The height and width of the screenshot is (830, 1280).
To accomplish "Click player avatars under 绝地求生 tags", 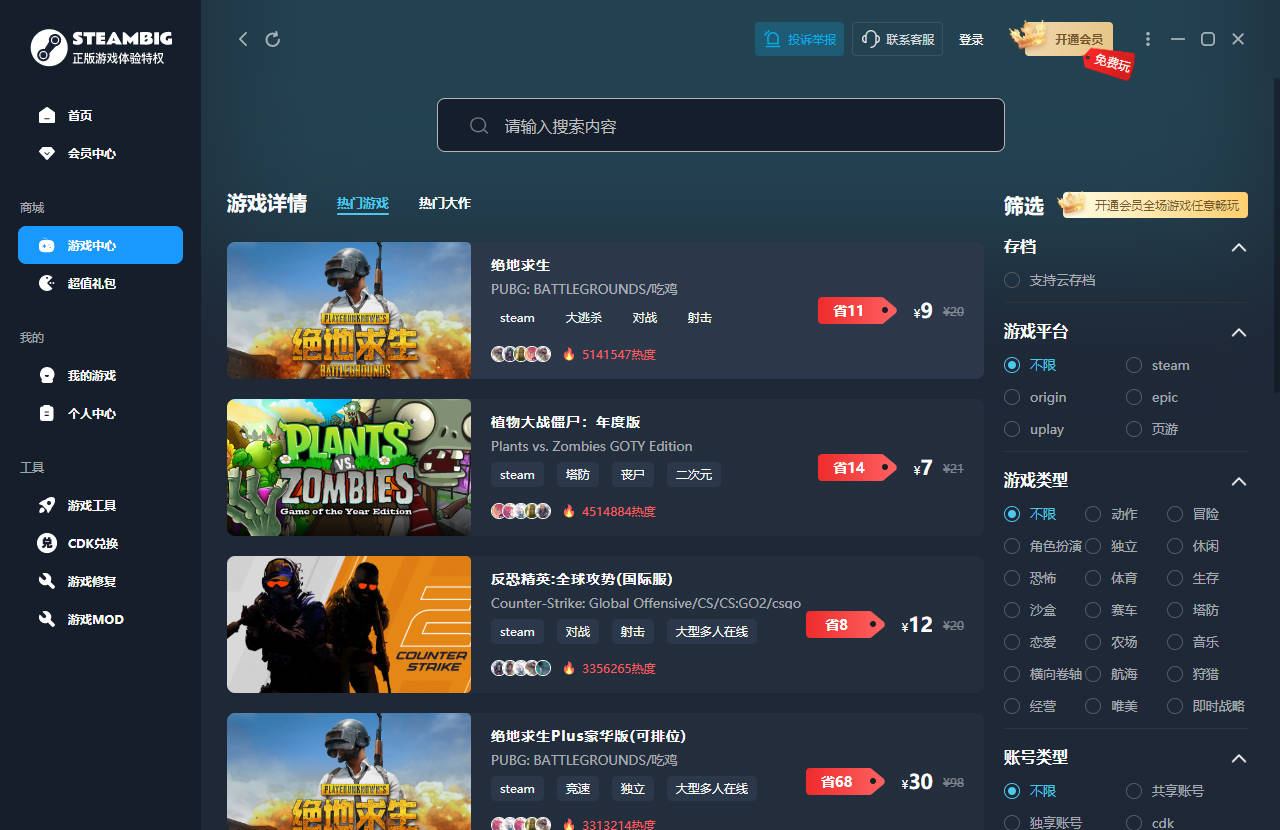I will (521, 354).
